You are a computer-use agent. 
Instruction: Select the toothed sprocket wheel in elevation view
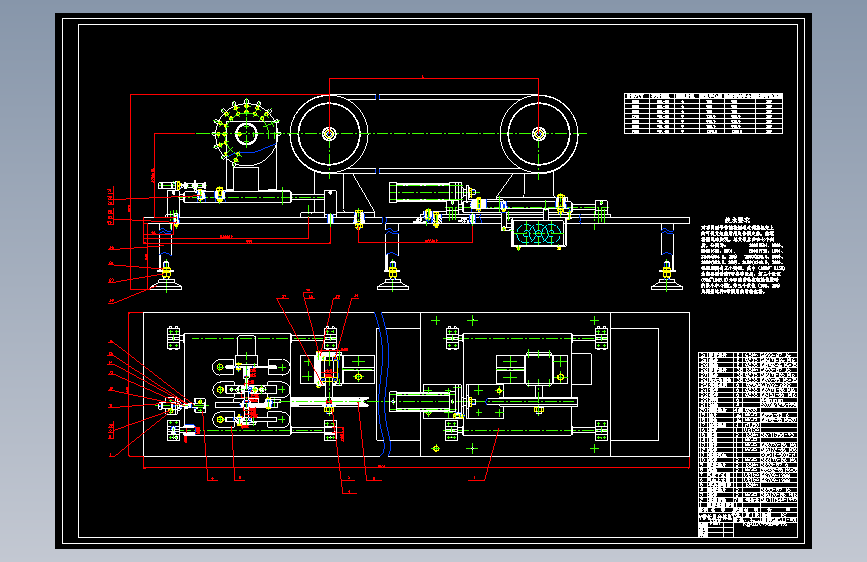[x=246, y=133]
